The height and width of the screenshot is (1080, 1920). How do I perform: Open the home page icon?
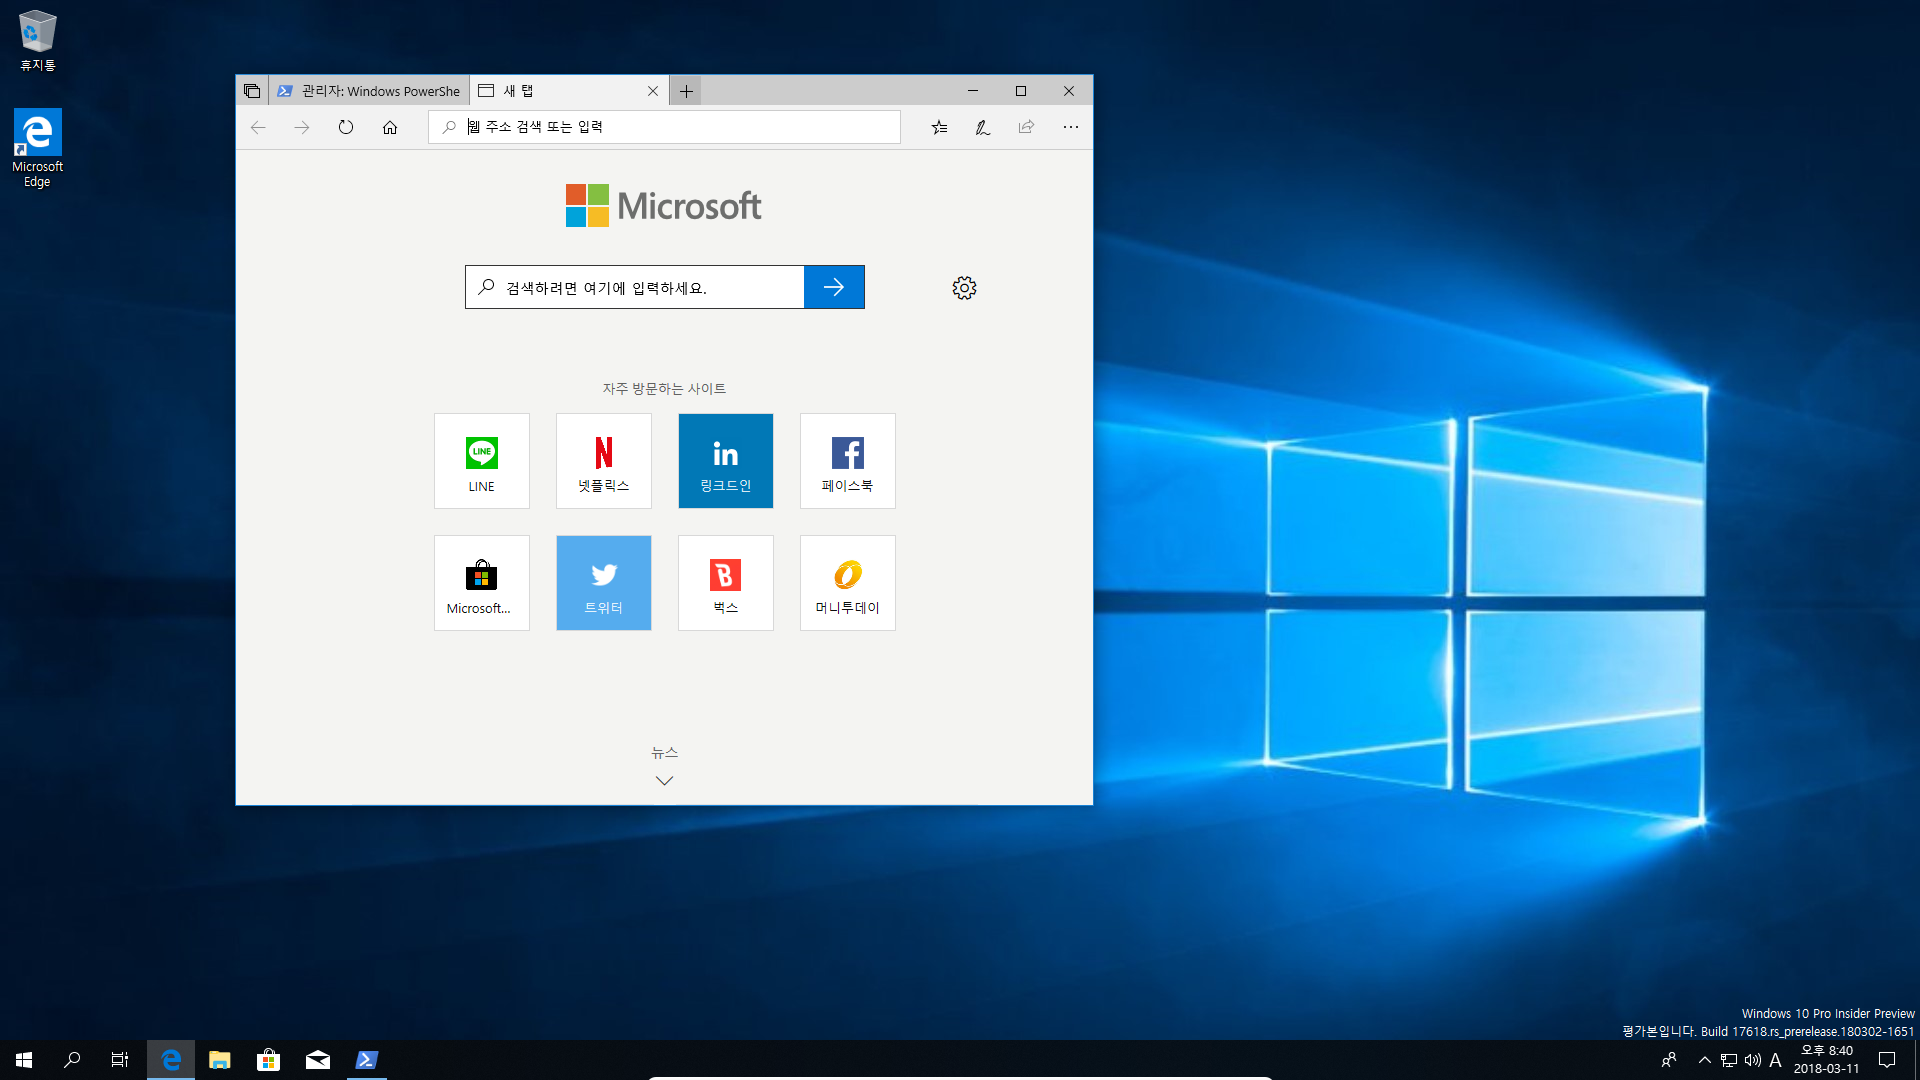pyautogui.click(x=390, y=127)
